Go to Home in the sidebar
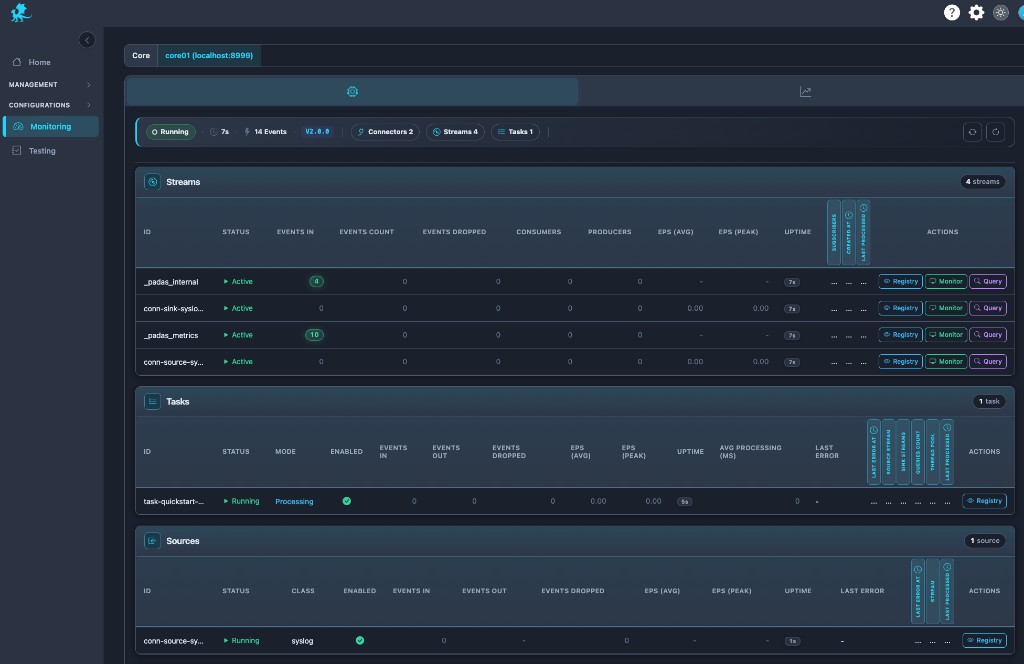 tap(39, 62)
